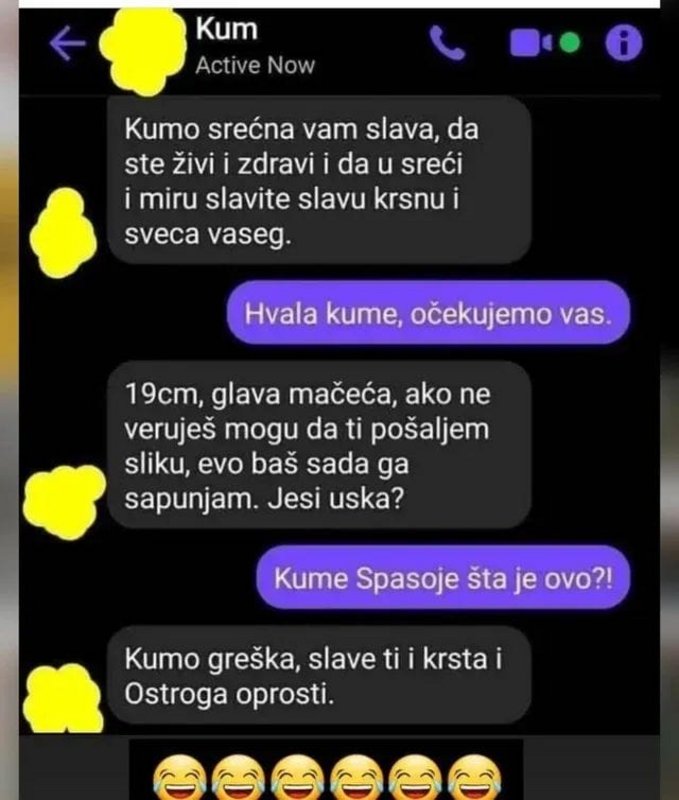The image size is (679, 800).
Task: Select the message starting 19cm, glava mačeća
Action: [319, 445]
